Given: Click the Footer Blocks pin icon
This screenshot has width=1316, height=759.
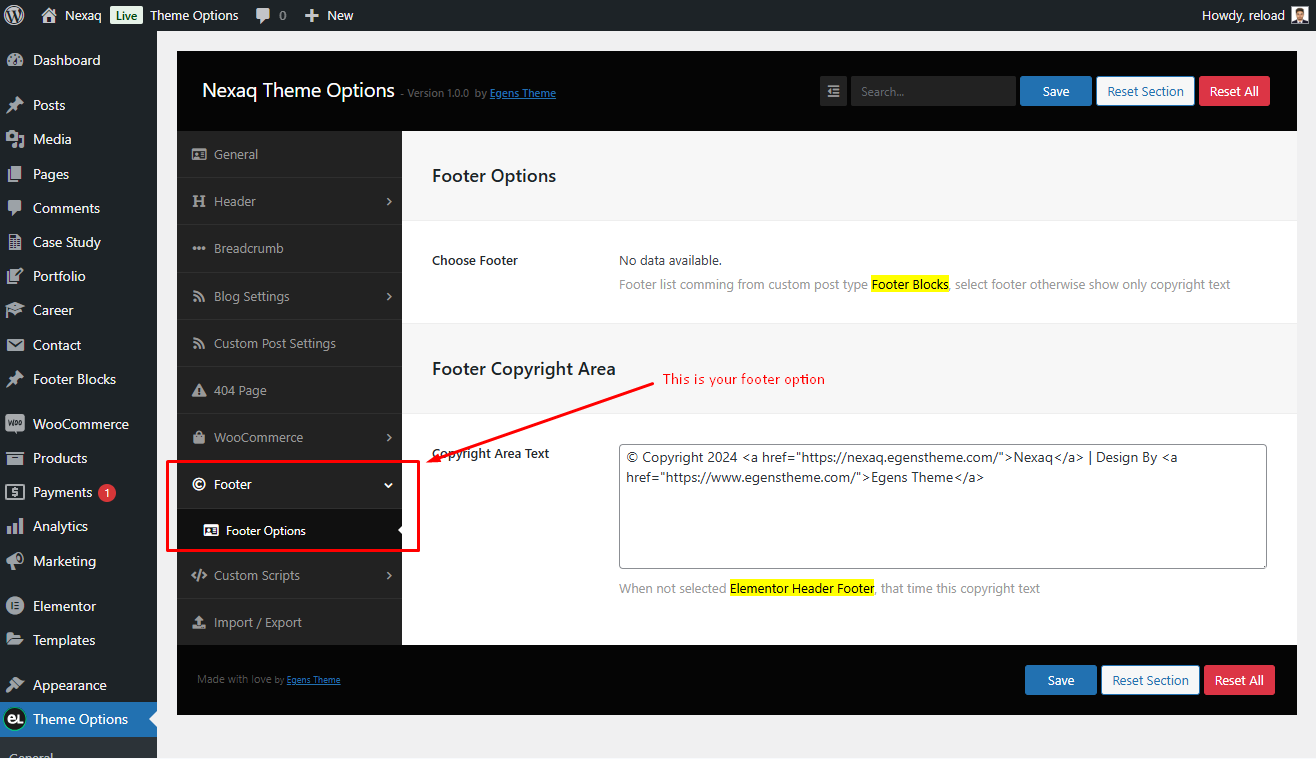Looking at the screenshot, I should tap(15, 379).
